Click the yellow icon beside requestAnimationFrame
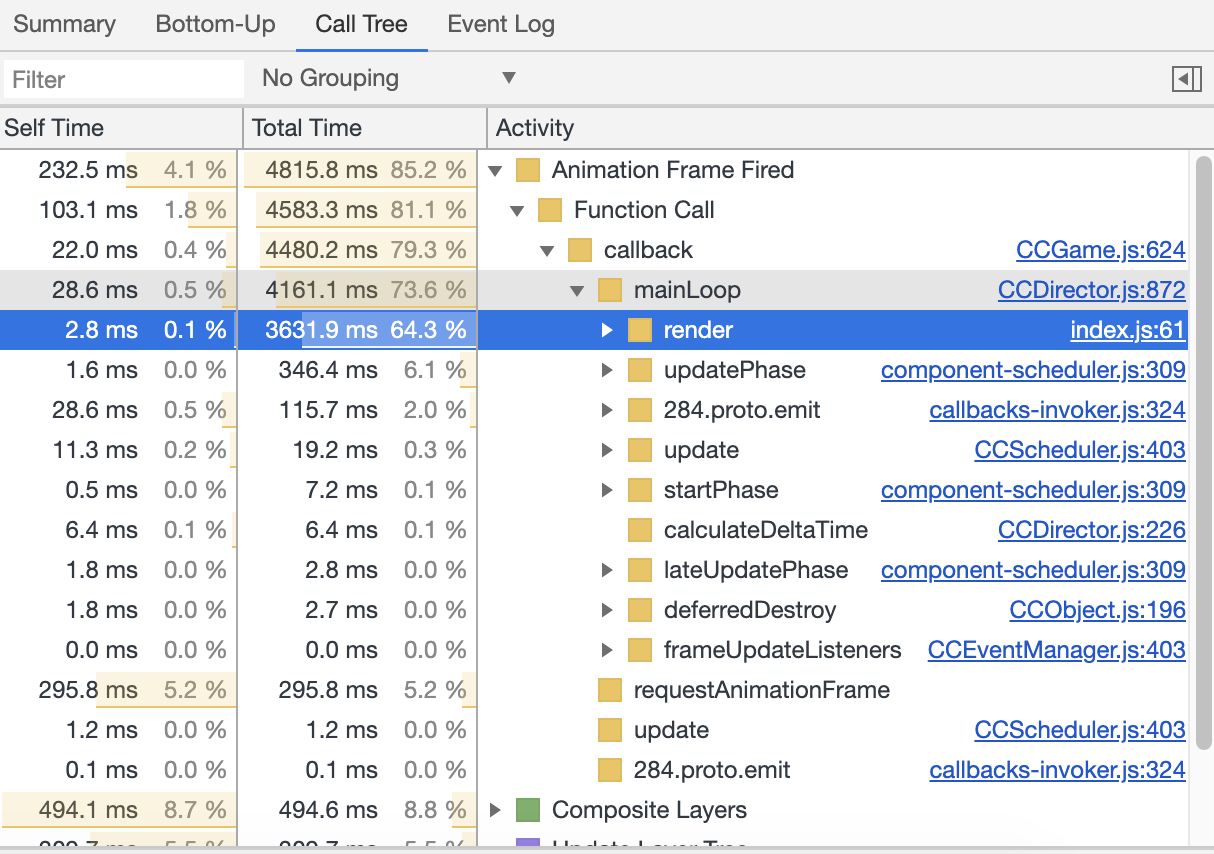The width and height of the screenshot is (1214, 854). coord(610,690)
